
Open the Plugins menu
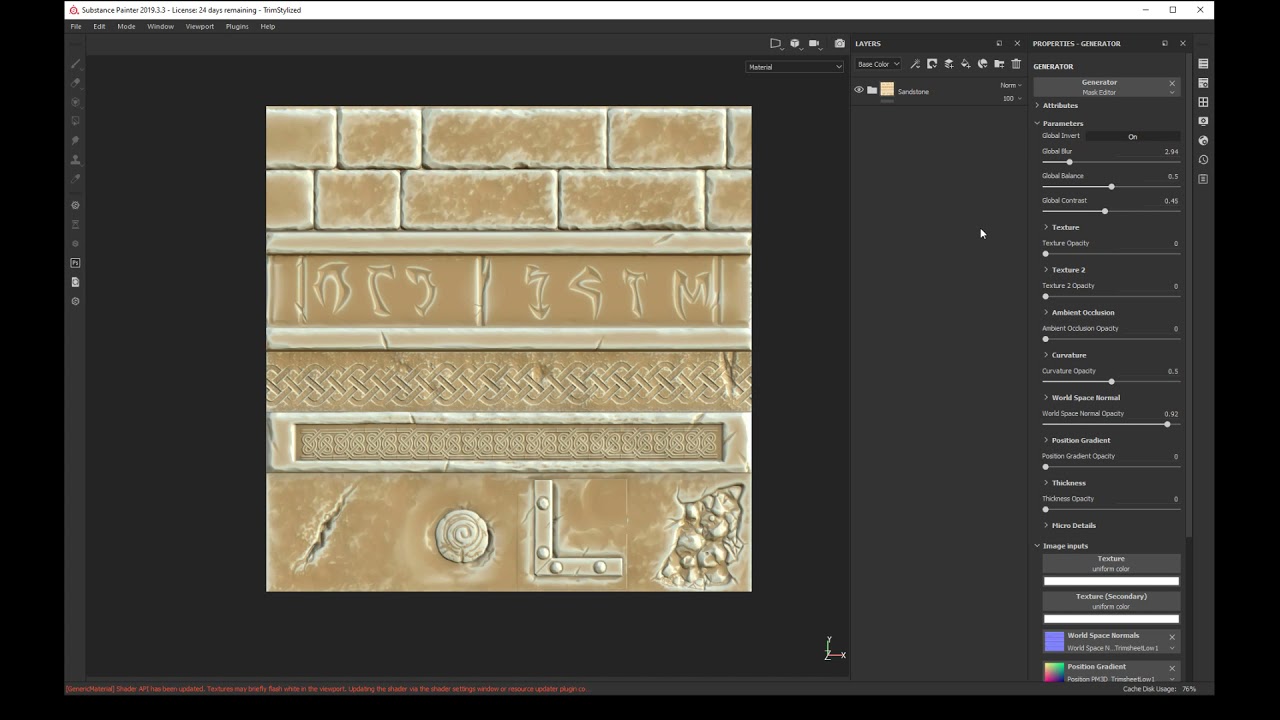pyautogui.click(x=237, y=26)
